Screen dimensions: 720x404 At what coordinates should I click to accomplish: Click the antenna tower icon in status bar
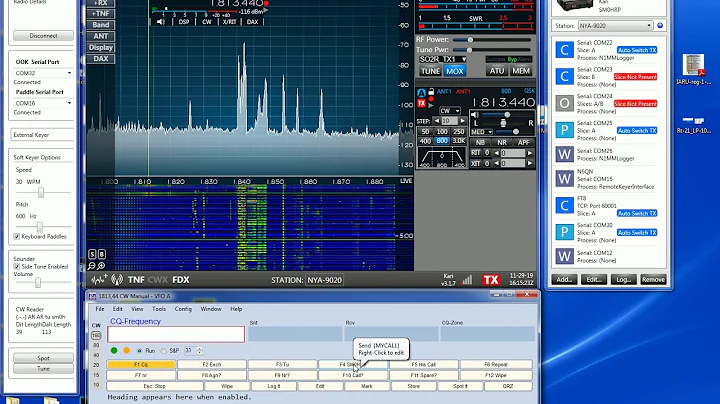(117, 280)
